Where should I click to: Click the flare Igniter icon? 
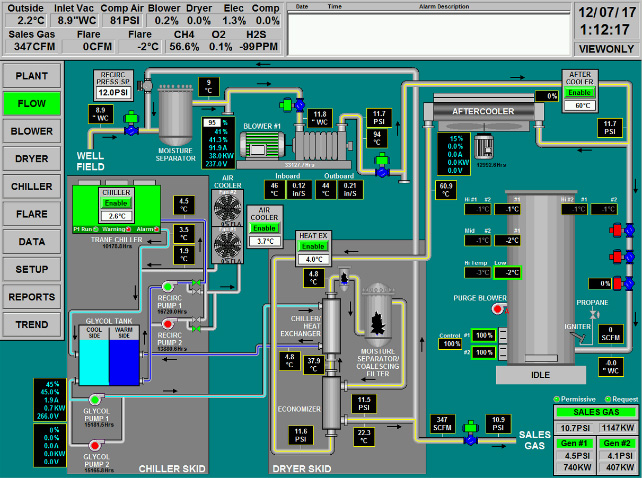[x=578, y=338]
